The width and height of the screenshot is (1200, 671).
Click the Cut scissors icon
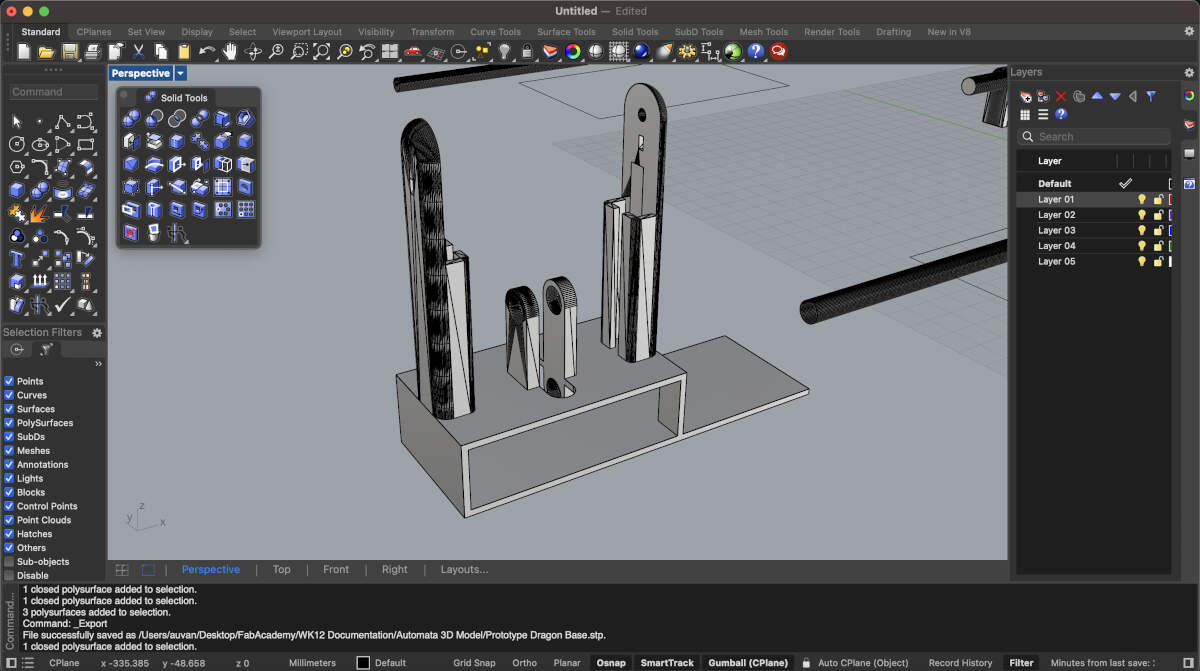click(139, 50)
